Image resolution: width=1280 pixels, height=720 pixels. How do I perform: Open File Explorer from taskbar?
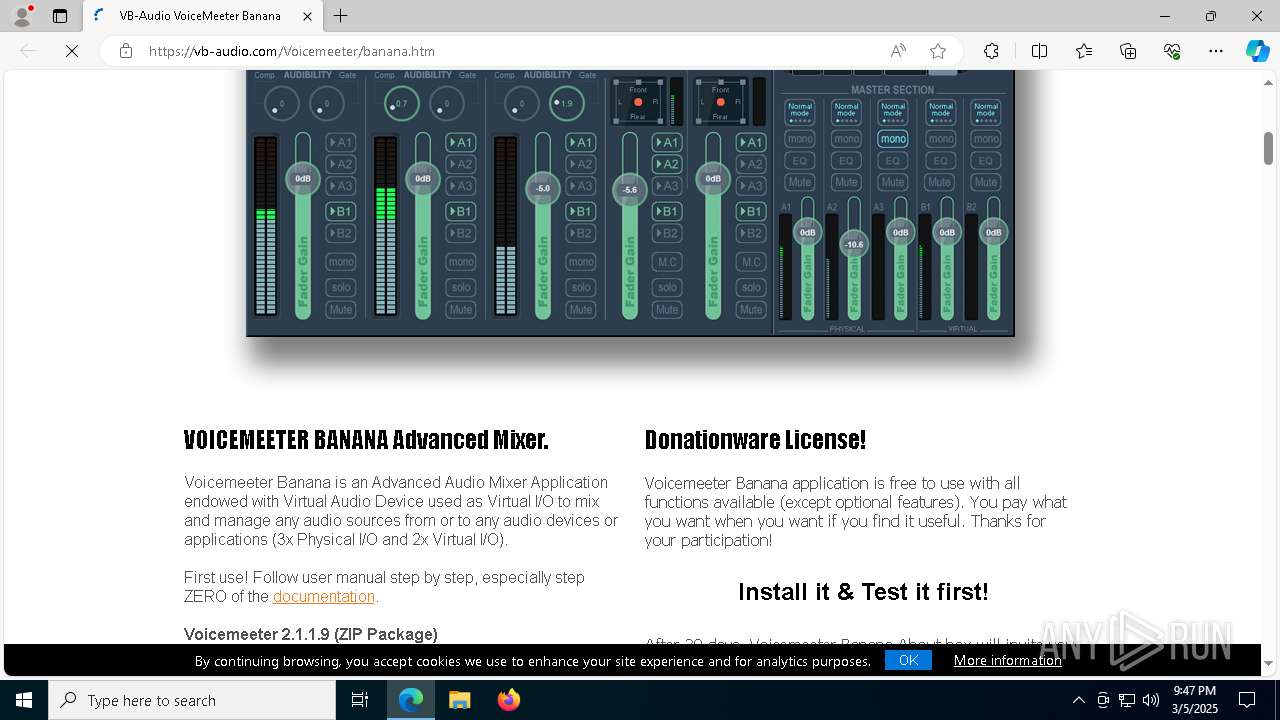coord(459,700)
